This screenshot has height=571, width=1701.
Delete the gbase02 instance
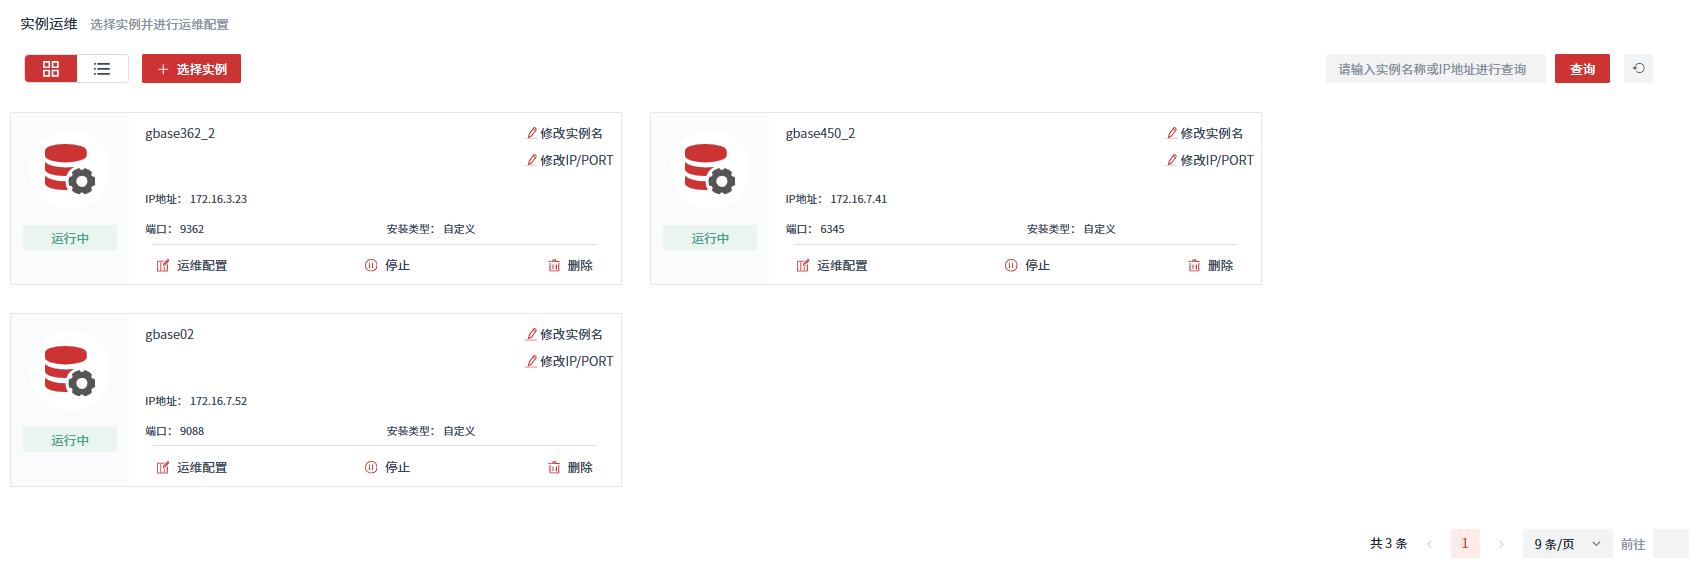[x=570, y=468]
